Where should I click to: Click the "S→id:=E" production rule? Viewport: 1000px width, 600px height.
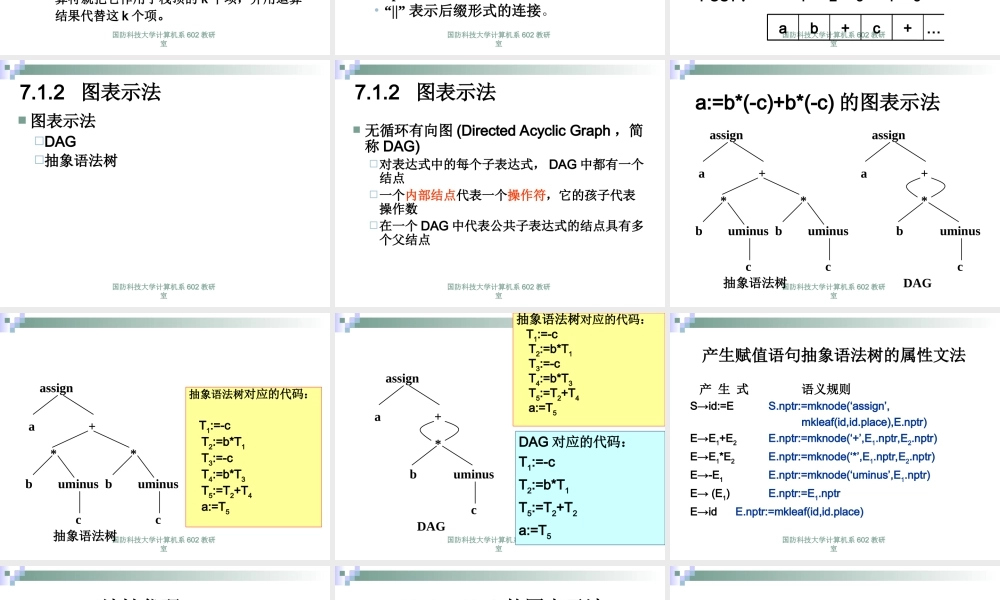tap(711, 407)
